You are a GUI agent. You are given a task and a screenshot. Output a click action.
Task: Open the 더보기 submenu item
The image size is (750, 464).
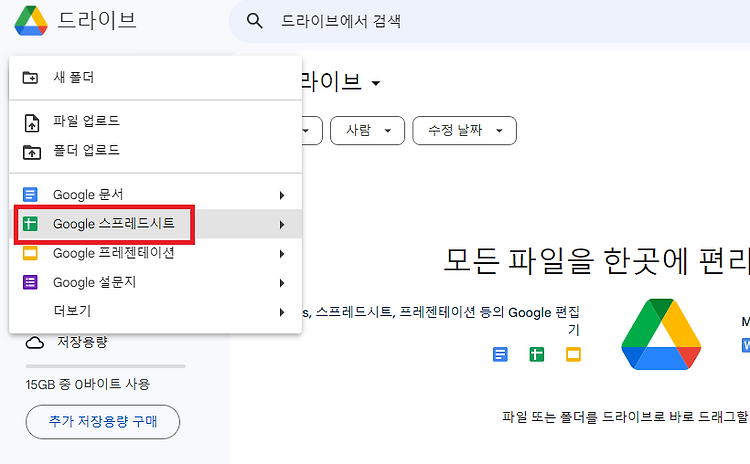click(155, 311)
